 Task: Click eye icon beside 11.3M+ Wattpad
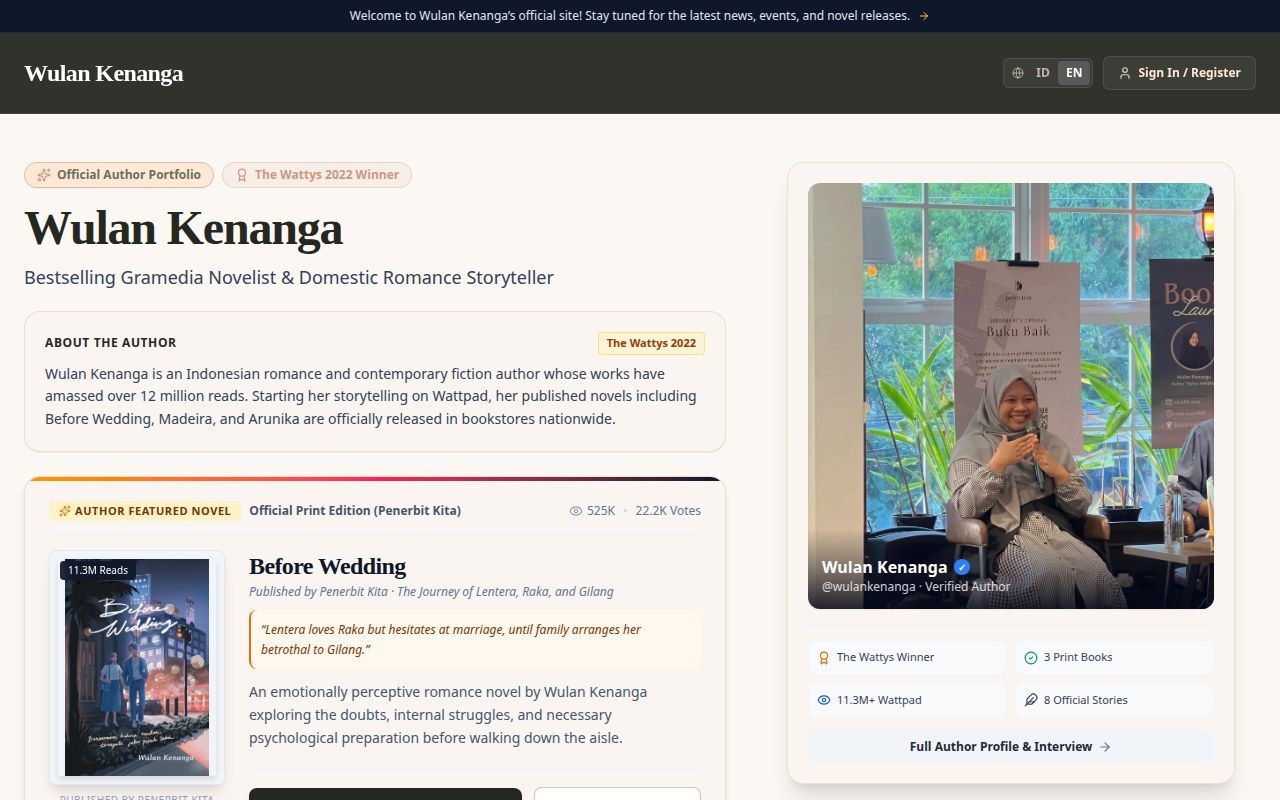point(824,700)
